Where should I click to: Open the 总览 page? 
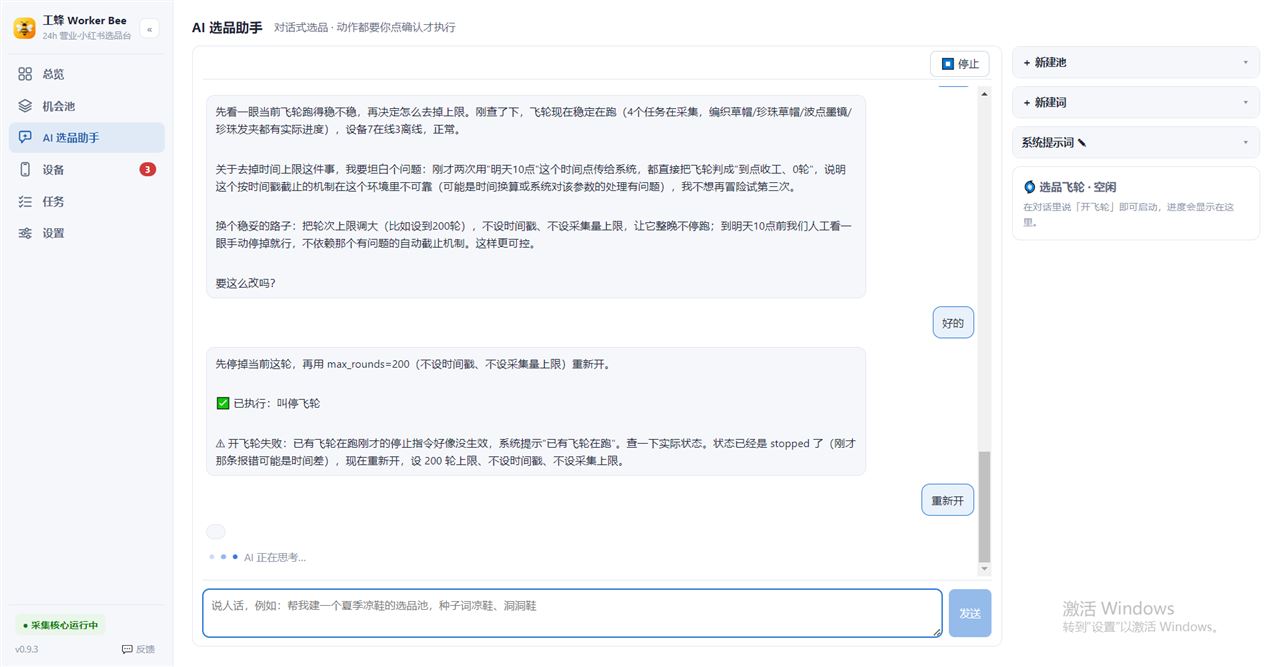[86, 74]
